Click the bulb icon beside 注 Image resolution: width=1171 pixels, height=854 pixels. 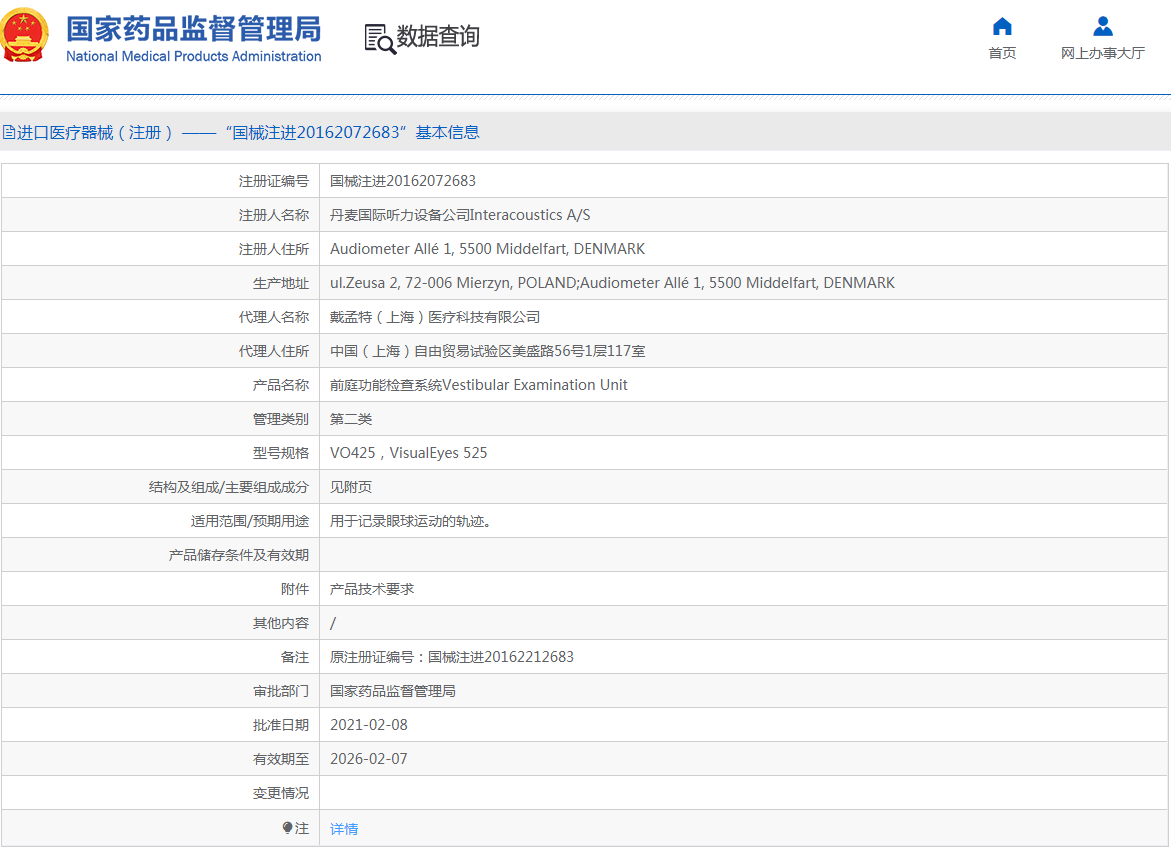pos(288,828)
